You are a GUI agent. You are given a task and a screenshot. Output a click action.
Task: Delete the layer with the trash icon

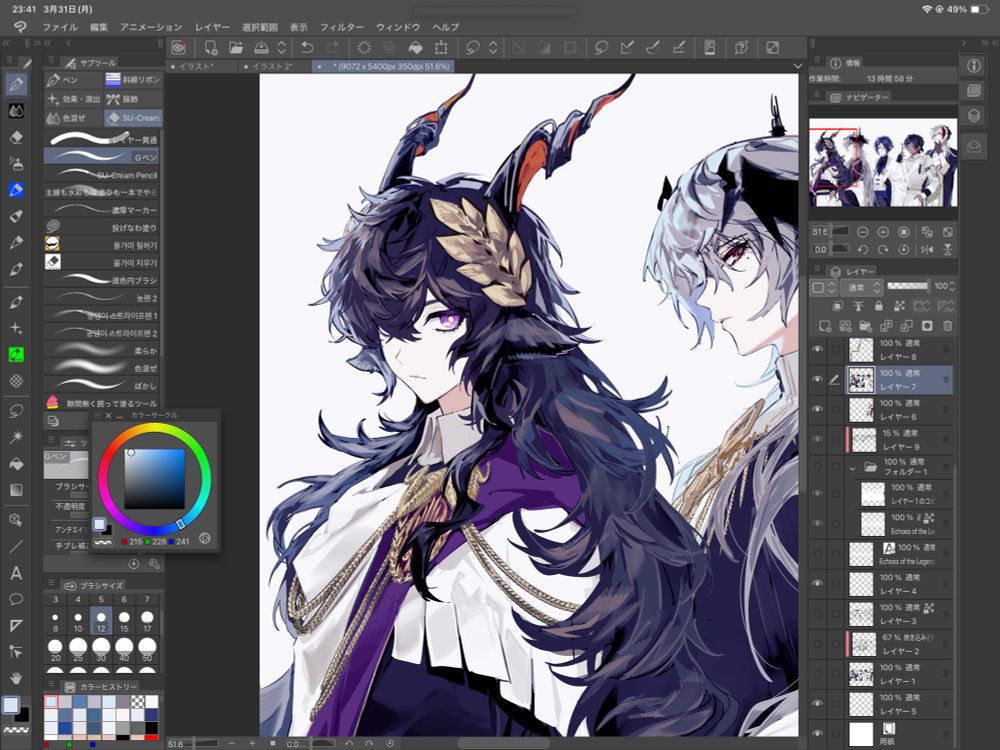point(948,326)
